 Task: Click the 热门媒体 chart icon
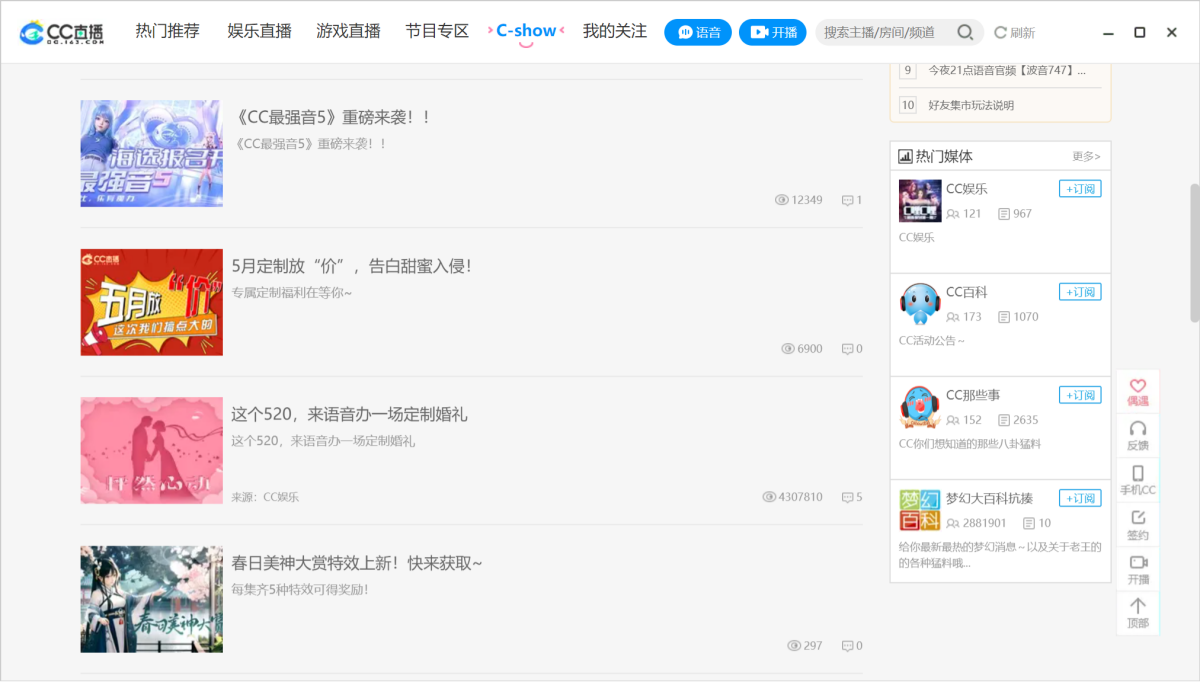[905, 155]
